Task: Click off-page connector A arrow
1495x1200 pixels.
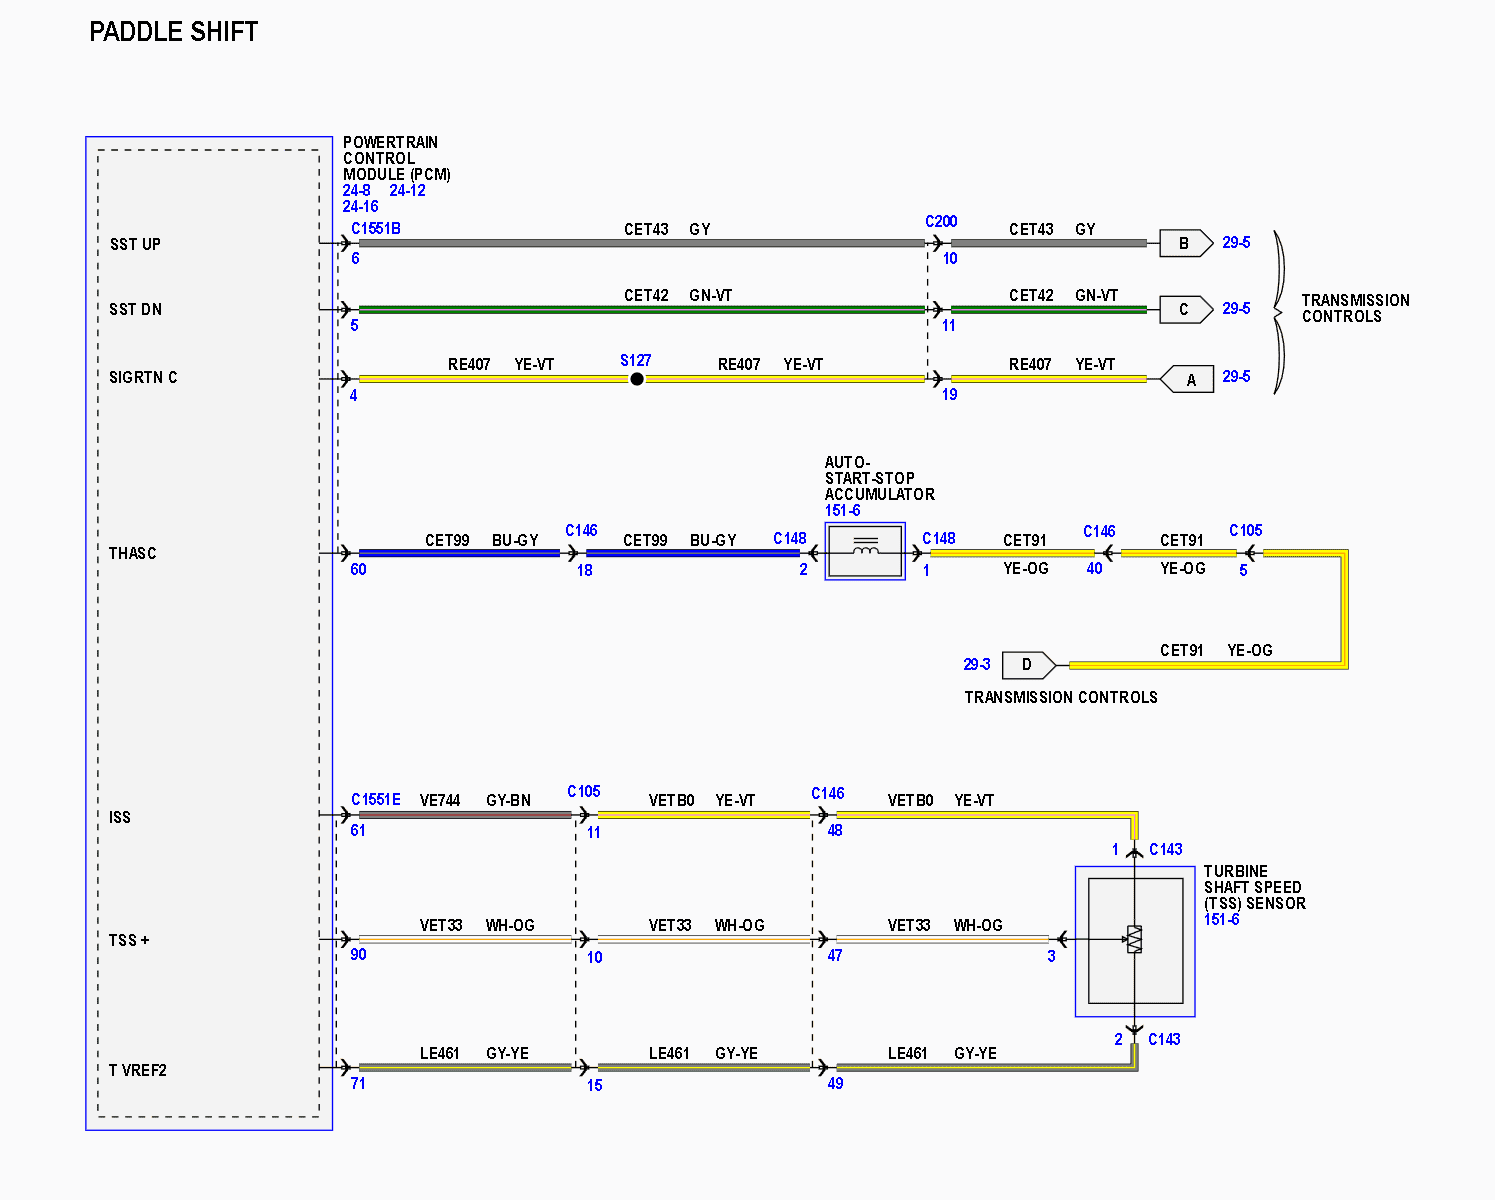Action: click(x=1186, y=380)
